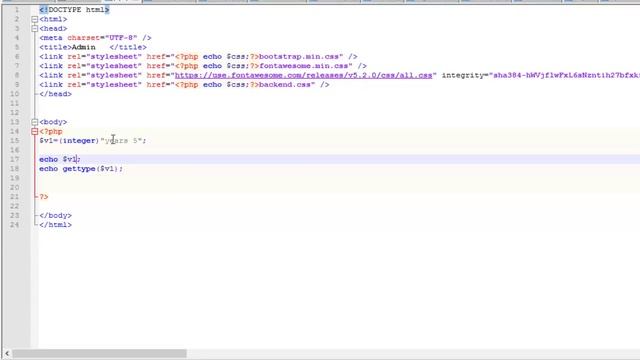The width and height of the screenshot is (640, 360).
Task: Click the closing </body> tag
Action: pos(56,216)
